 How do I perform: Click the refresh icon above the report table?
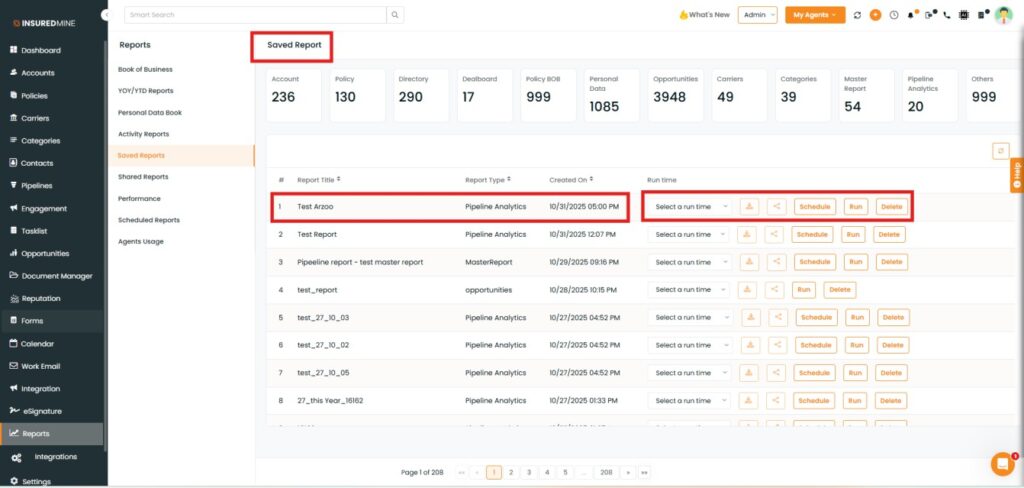[x=1000, y=150]
